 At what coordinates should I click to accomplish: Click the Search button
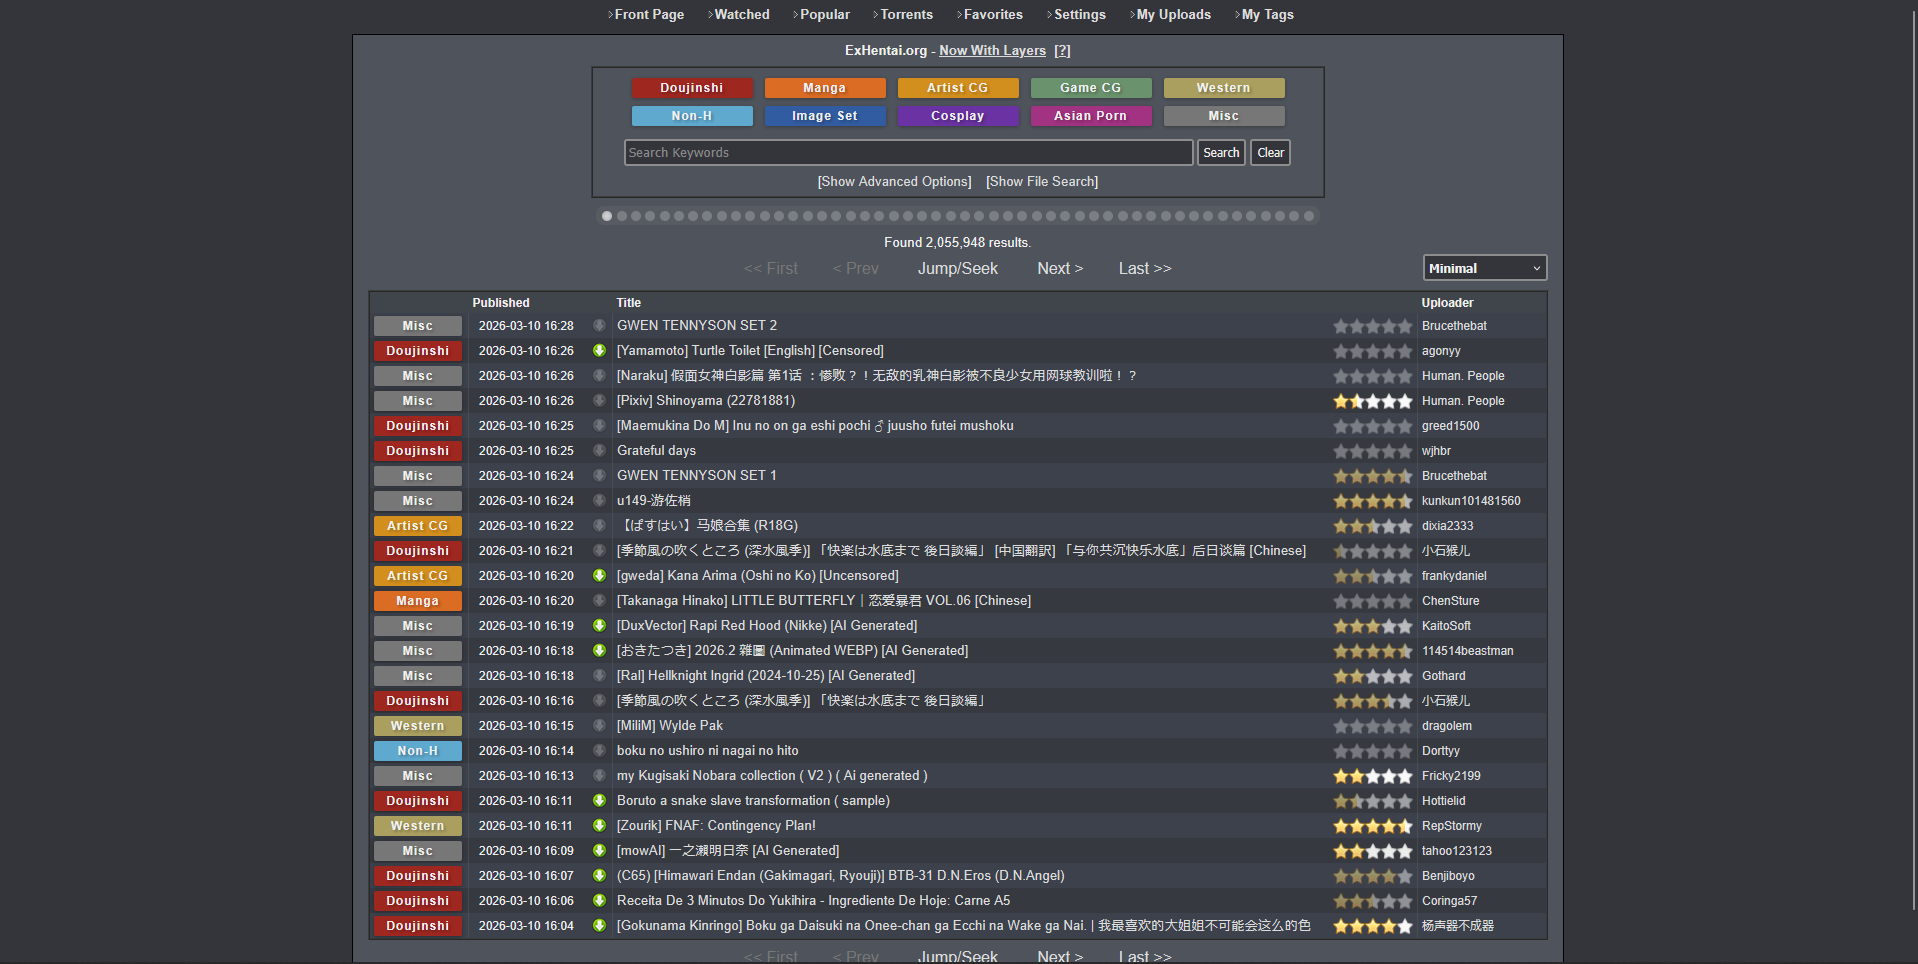tap(1221, 153)
